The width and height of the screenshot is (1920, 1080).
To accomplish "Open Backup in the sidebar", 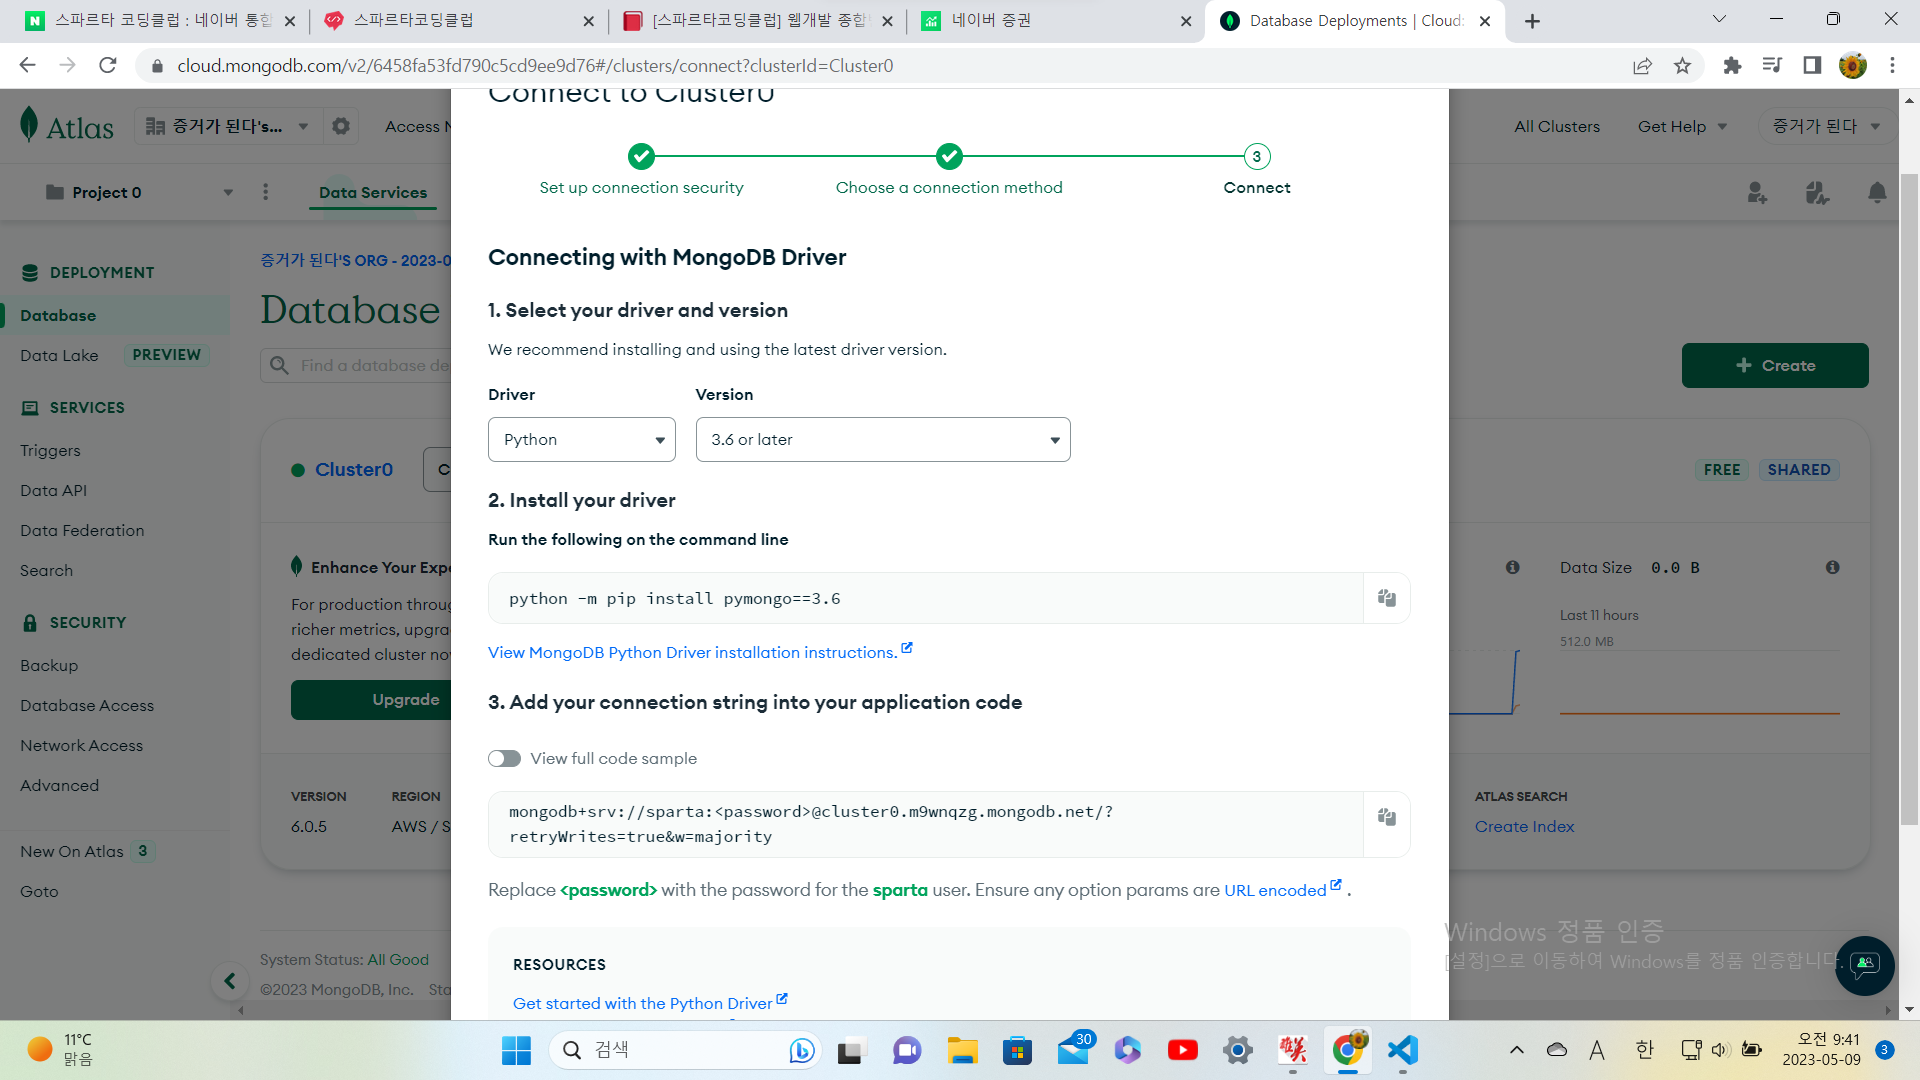I will [x=49, y=666].
